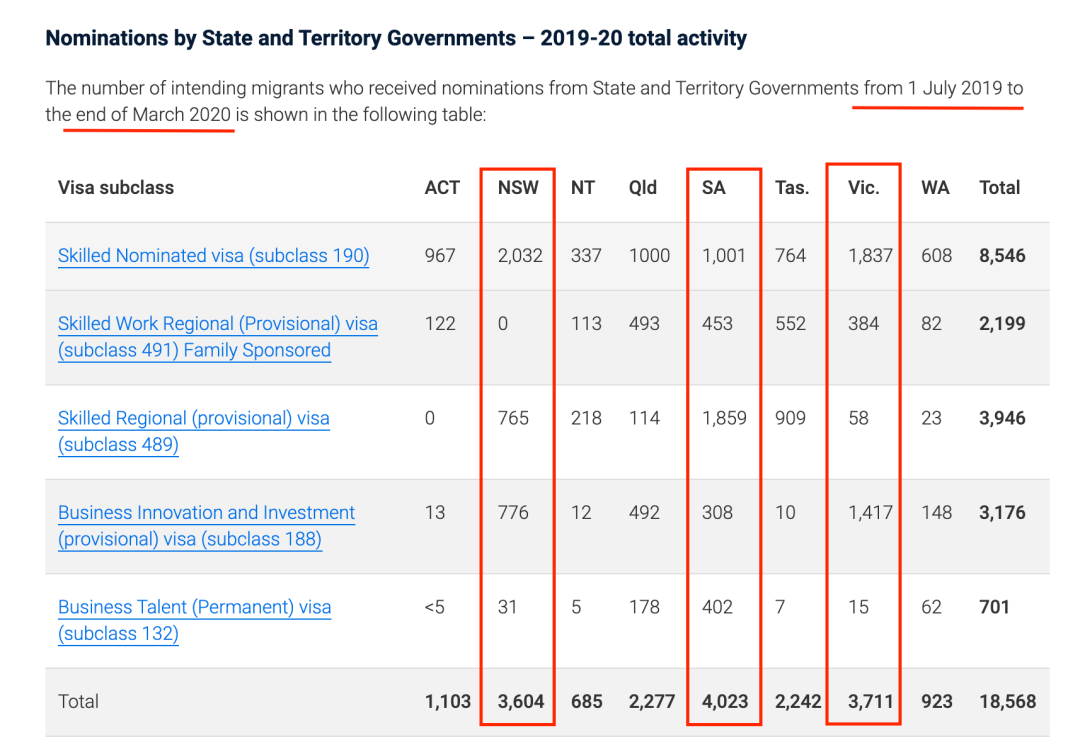This screenshot has width=1080, height=752.
Task: Select the 3,176 total for subclass 188
Action: (1002, 512)
